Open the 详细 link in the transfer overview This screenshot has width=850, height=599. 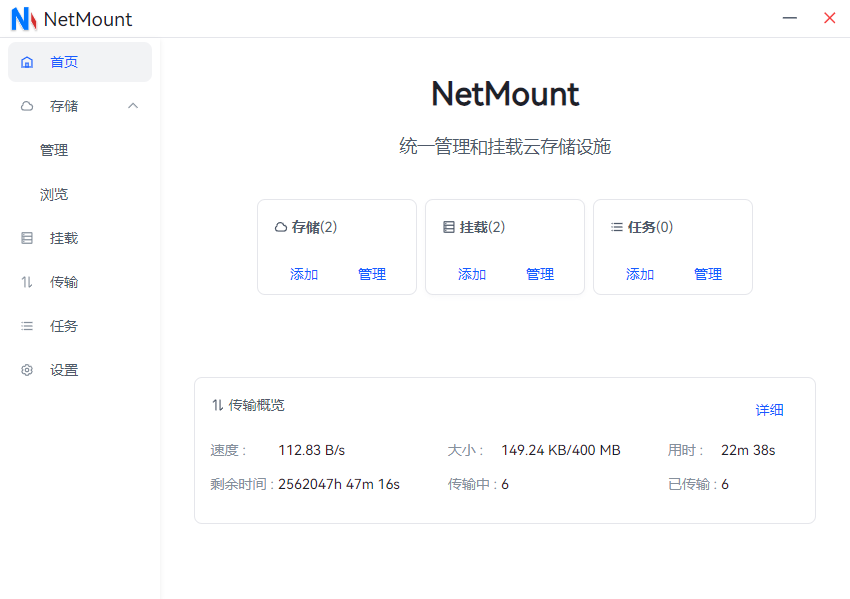pyautogui.click(x=769, y=410)
